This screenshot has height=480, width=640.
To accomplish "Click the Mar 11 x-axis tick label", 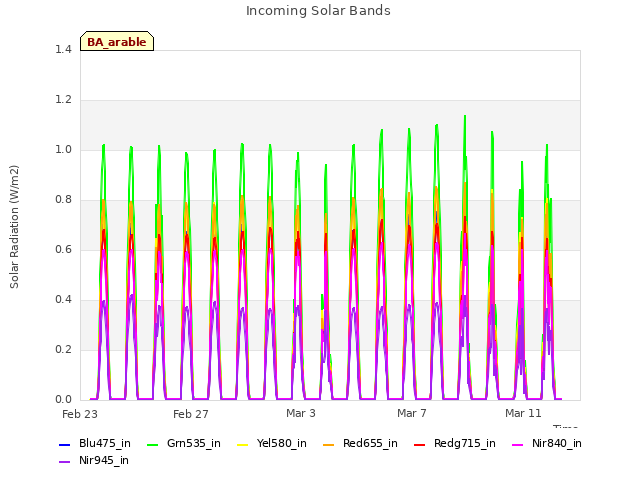I will tap(523, 413).
